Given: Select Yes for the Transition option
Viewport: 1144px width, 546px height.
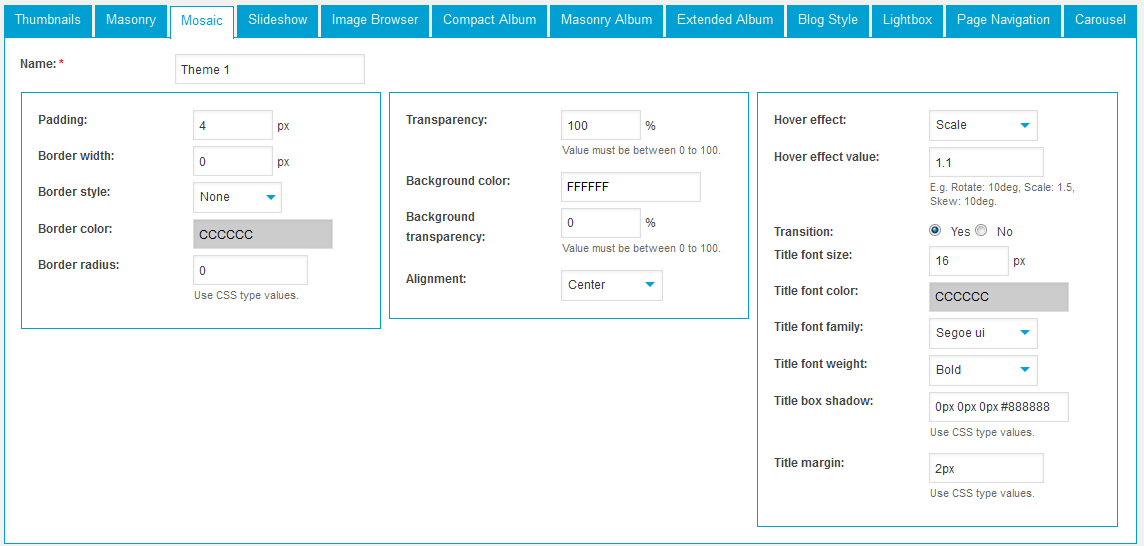Looking at the screenshot, I should pos(935,230).
